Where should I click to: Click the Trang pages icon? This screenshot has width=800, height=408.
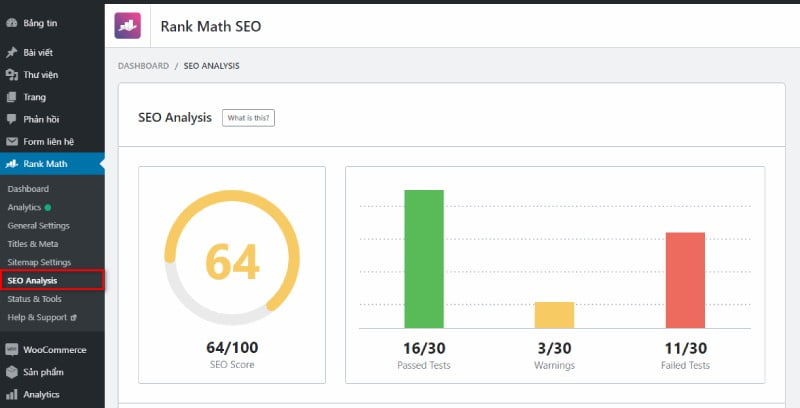[x=12, y=97]
